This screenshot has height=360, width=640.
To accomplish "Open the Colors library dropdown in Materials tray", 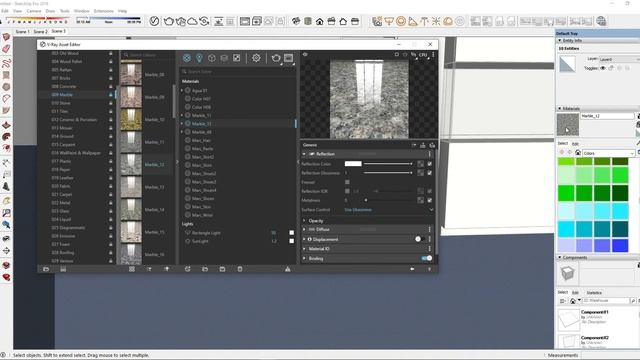I will pyautogui.click(x=608, y=153).
